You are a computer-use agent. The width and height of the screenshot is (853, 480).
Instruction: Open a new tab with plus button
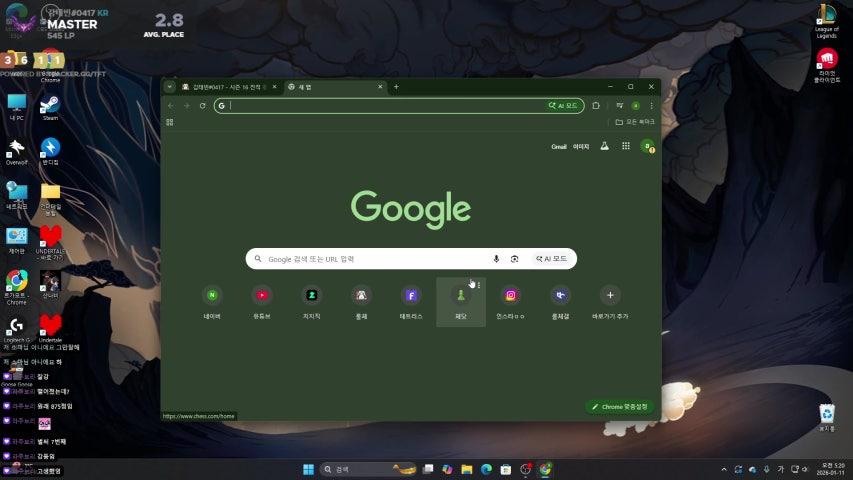point(396,87)
